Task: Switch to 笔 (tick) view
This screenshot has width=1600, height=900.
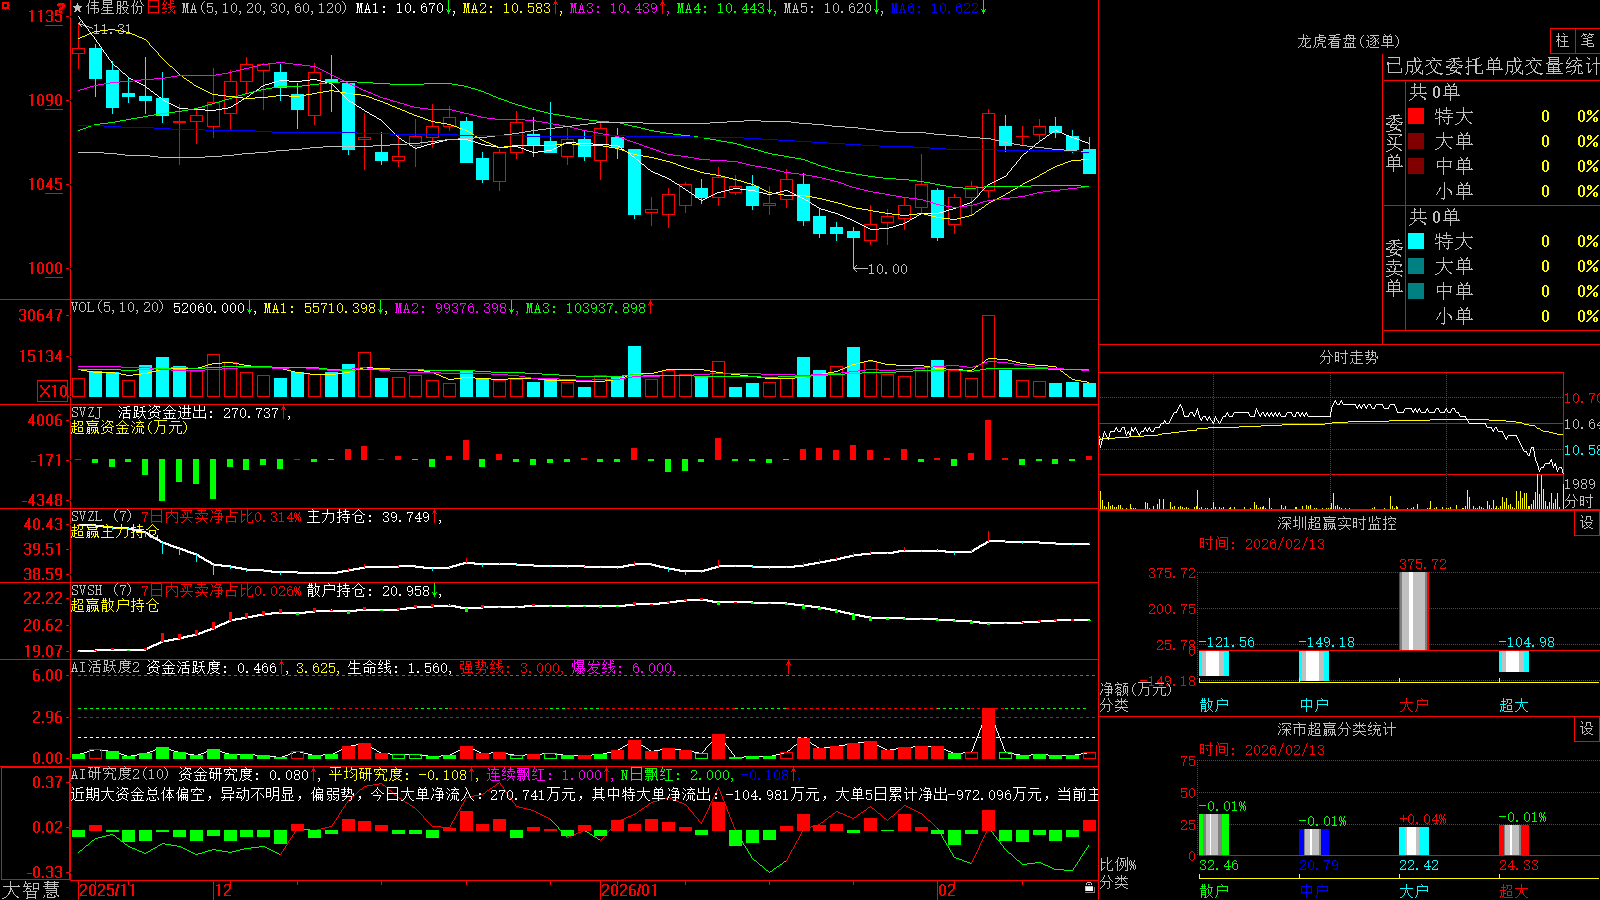Action: 1587,40
